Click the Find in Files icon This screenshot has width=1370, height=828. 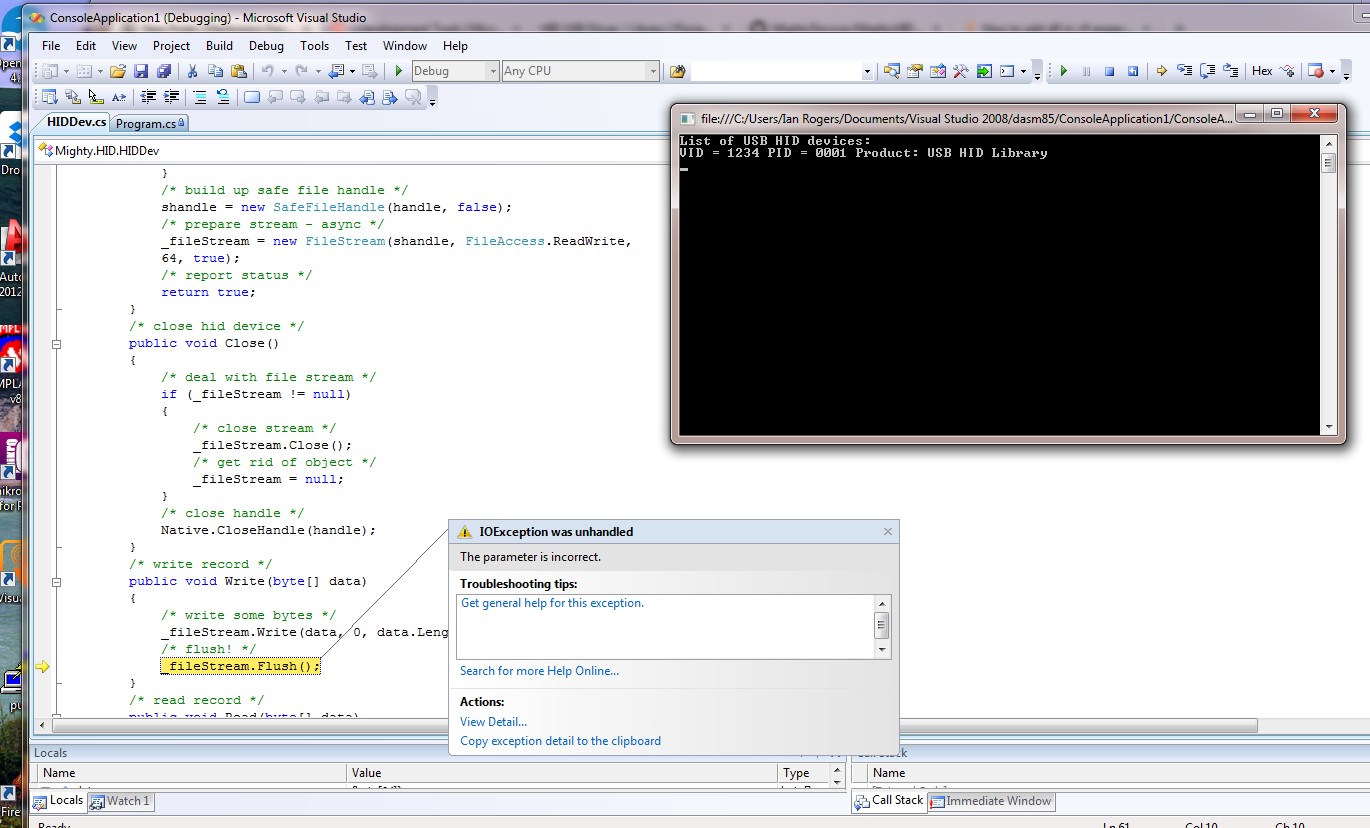678,71
